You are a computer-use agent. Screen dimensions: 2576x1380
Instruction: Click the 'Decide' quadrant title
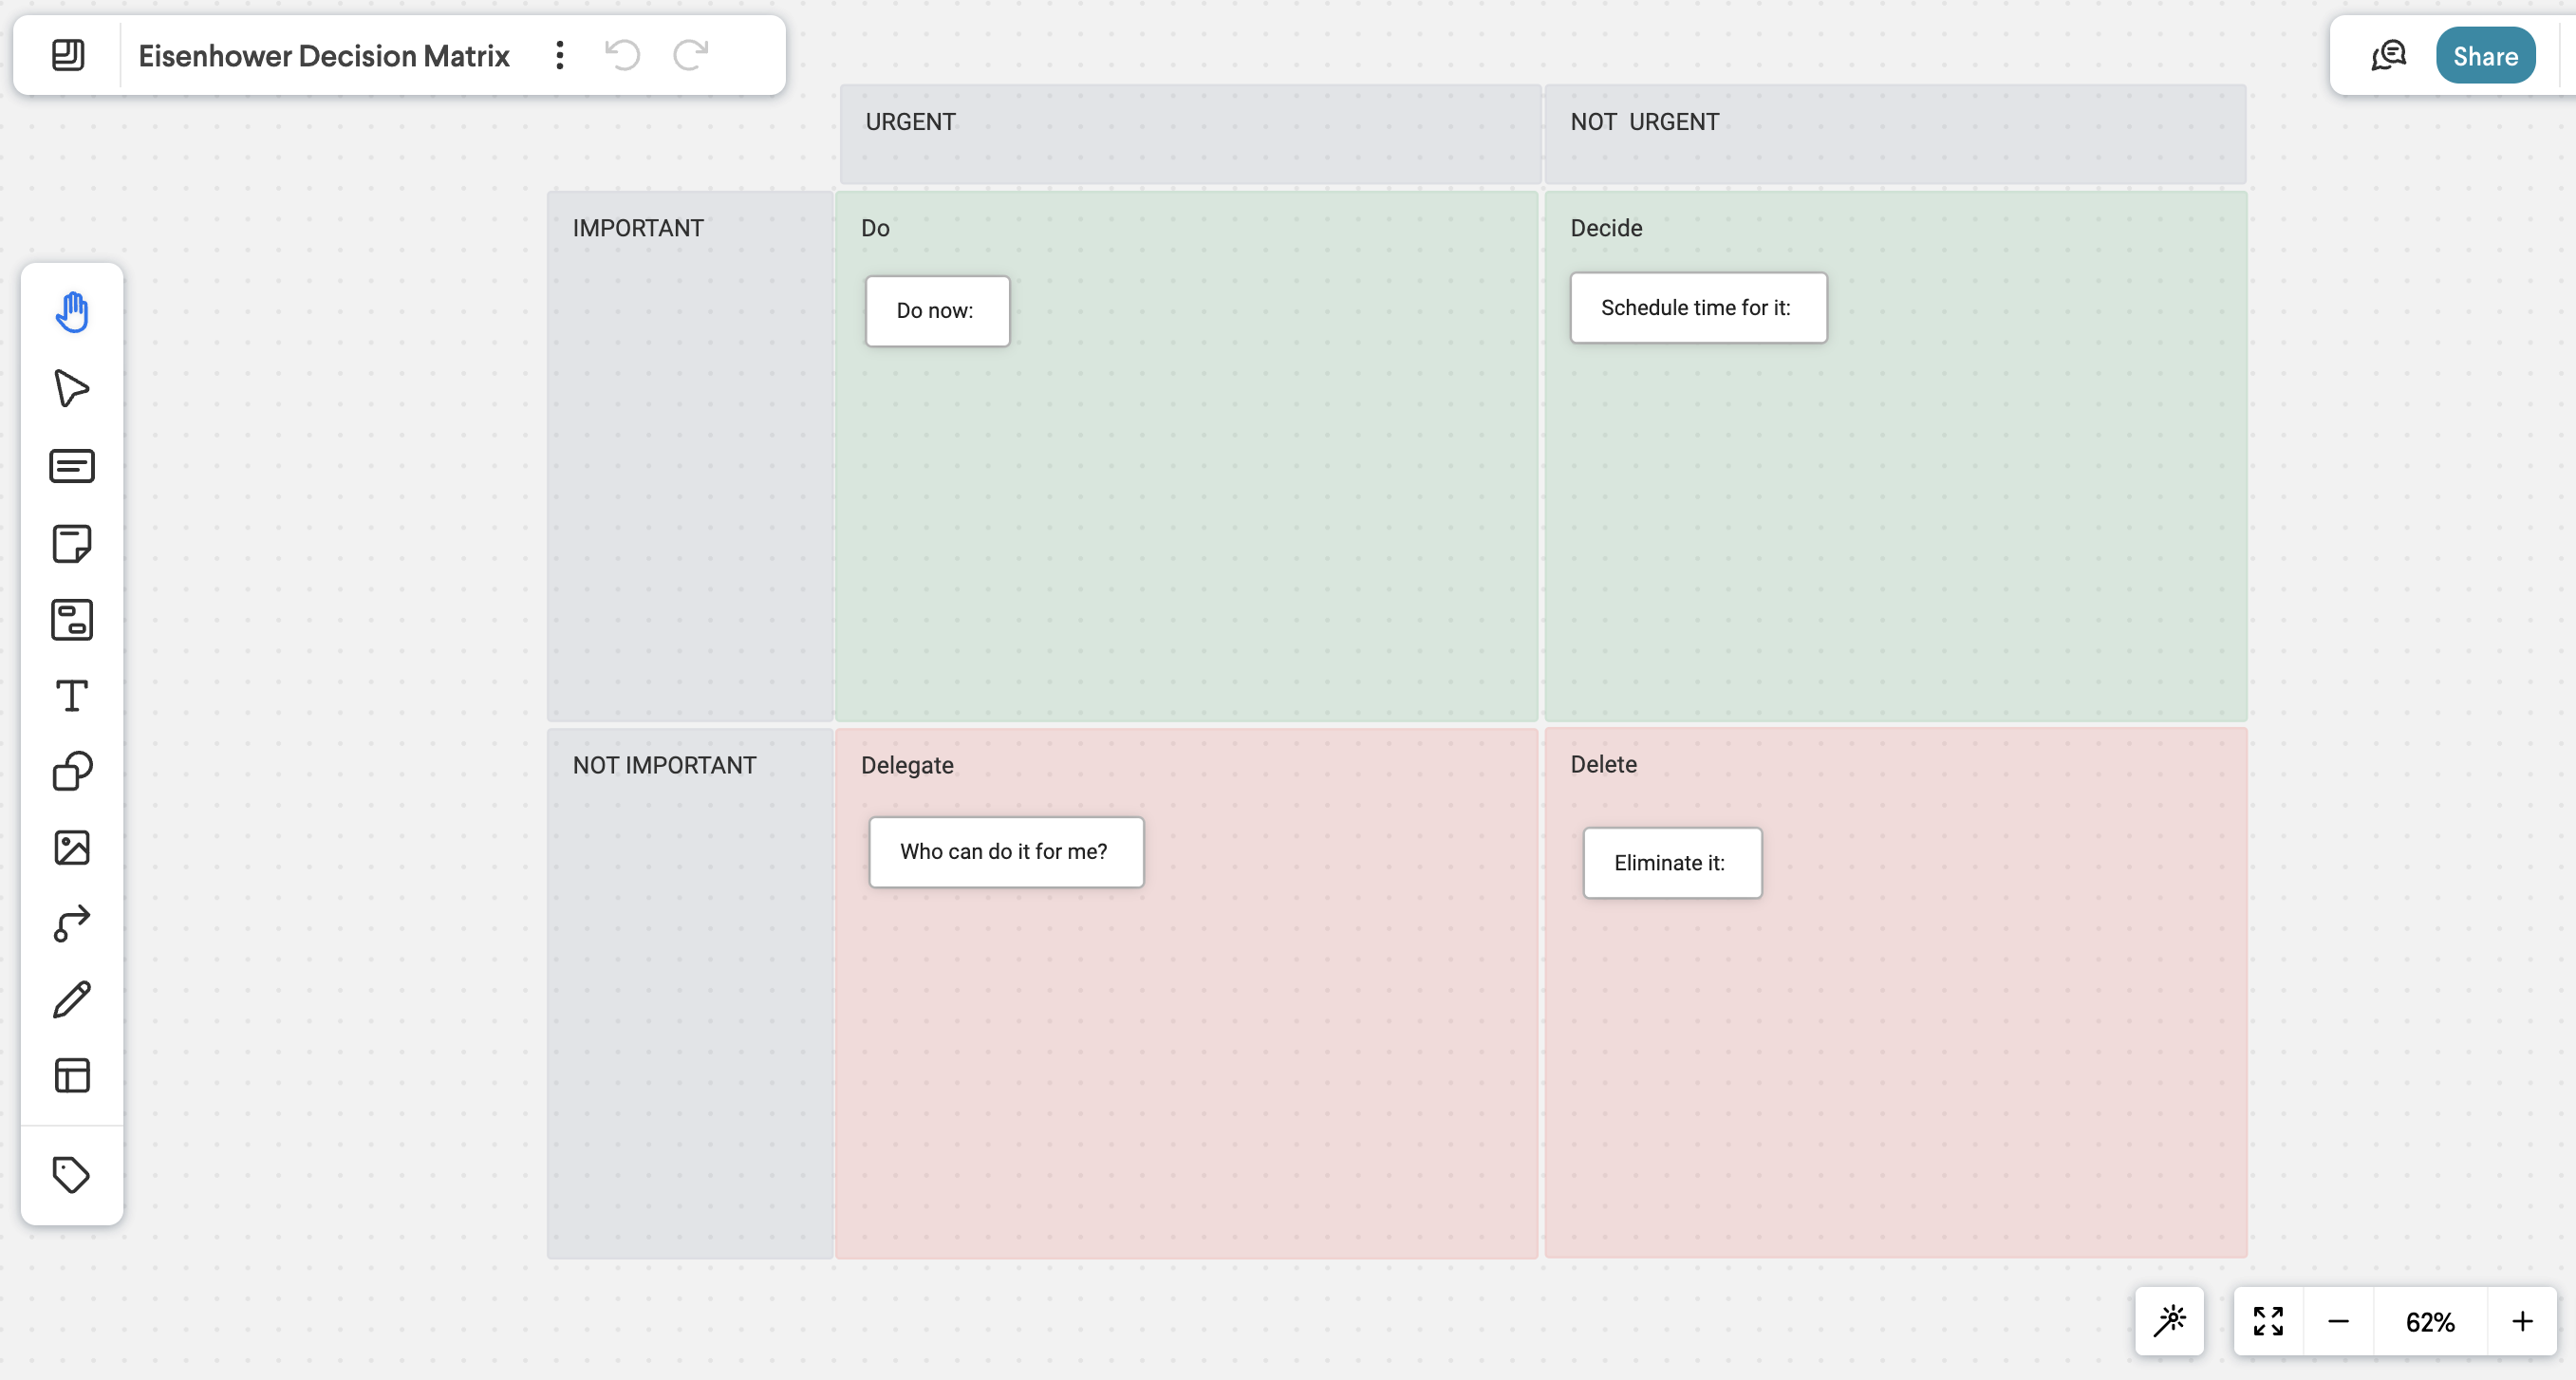coord(1606,228)
